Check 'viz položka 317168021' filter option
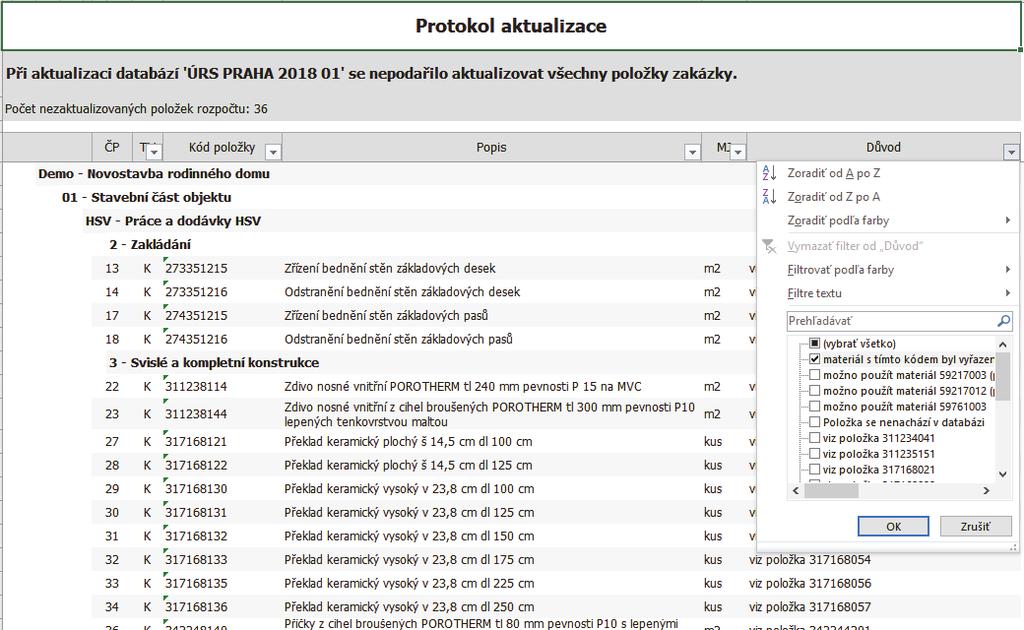This screenshot has height=630, width=1024. (814, 469)
